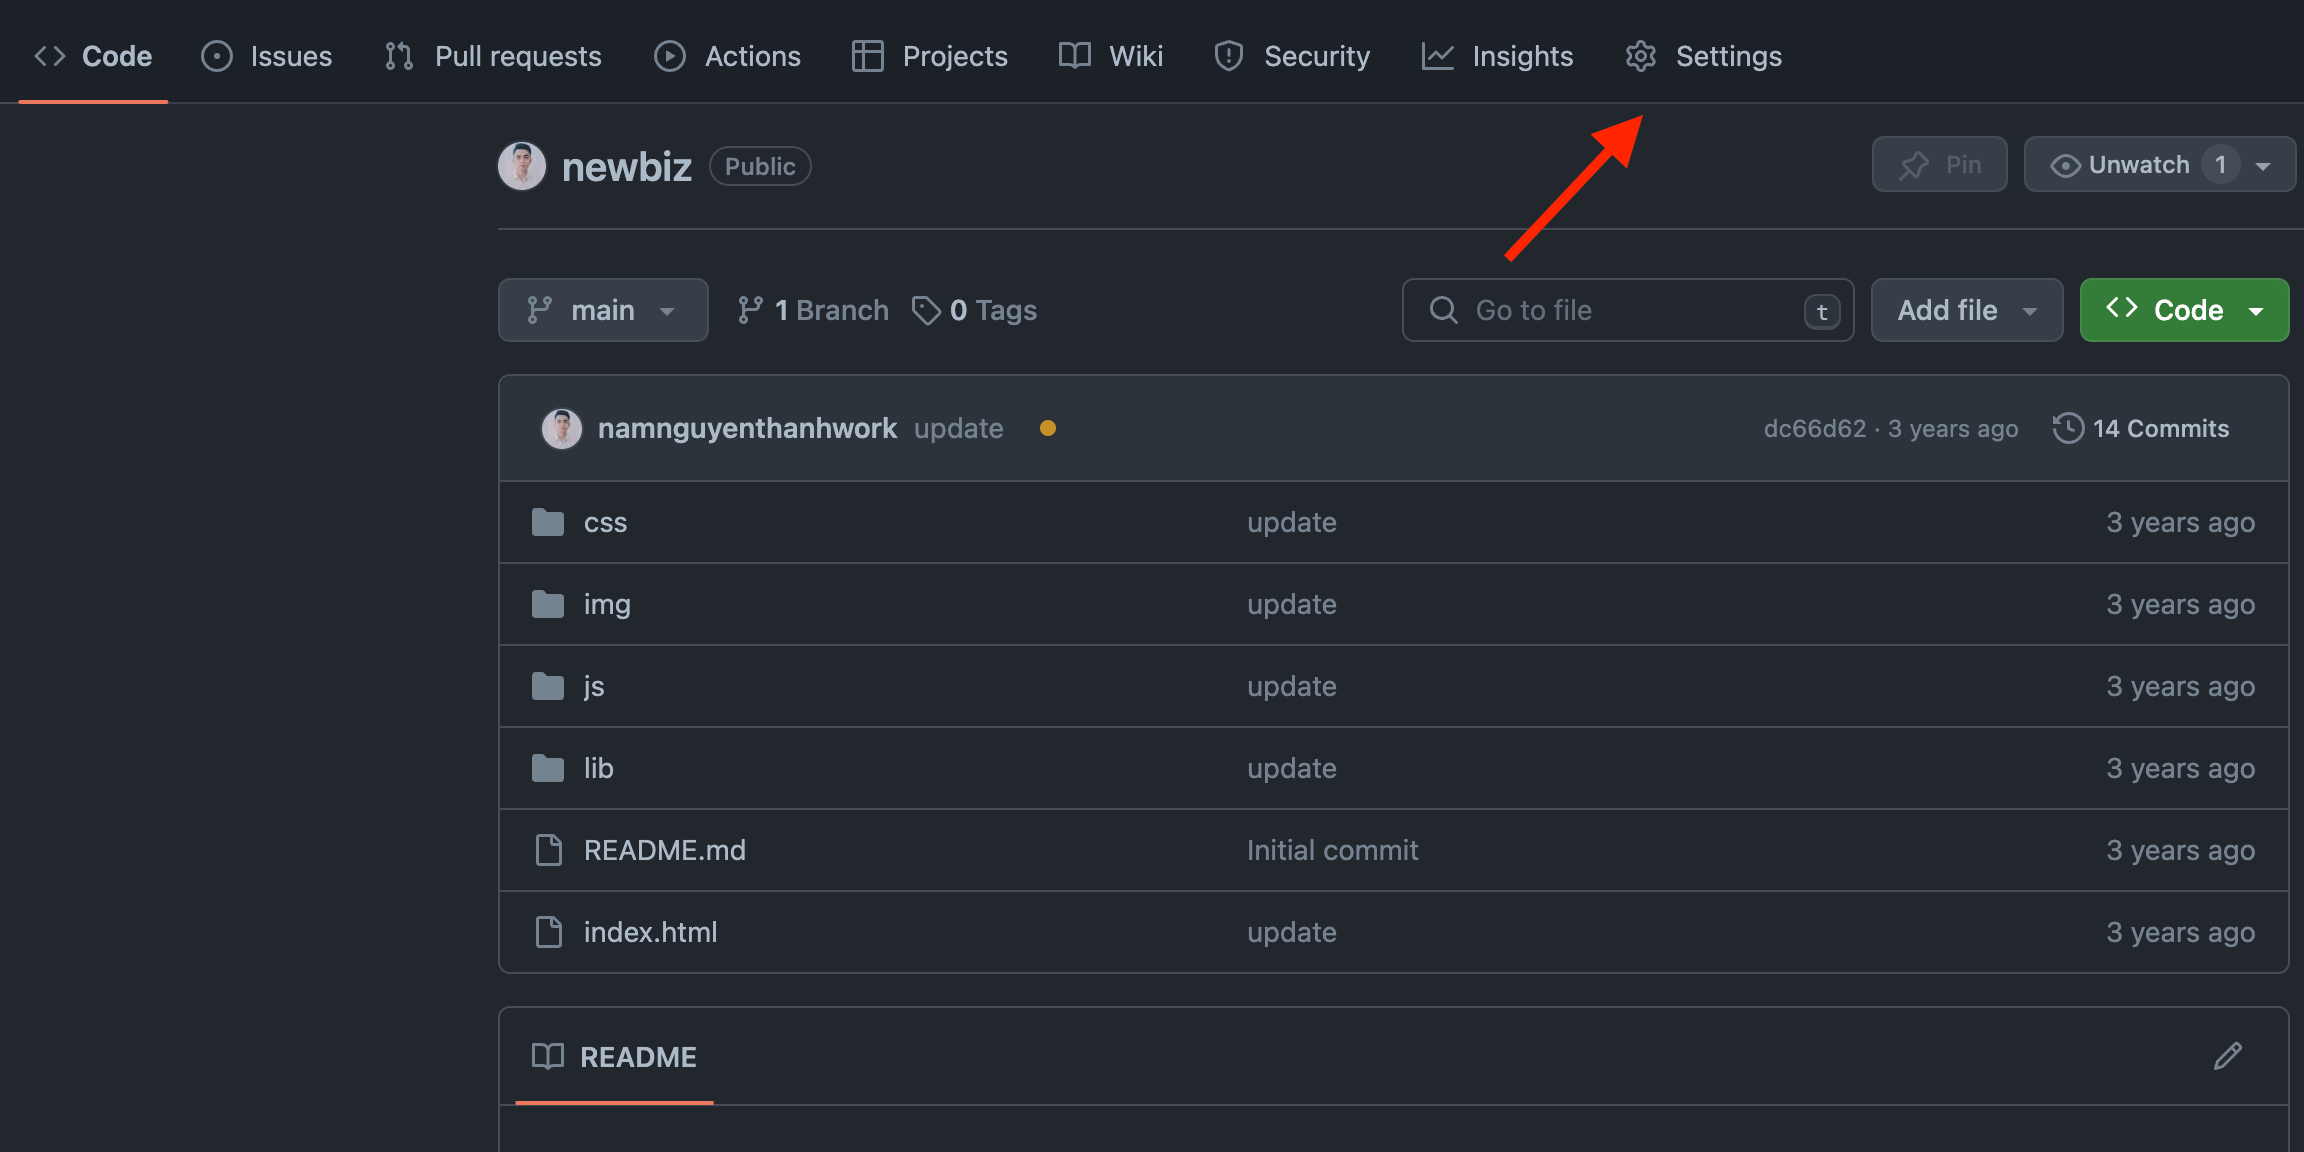Viewport: 2304px width, 1152px height.
Task: Click the commits history clock icon
Action: (x=2068, y=428)
